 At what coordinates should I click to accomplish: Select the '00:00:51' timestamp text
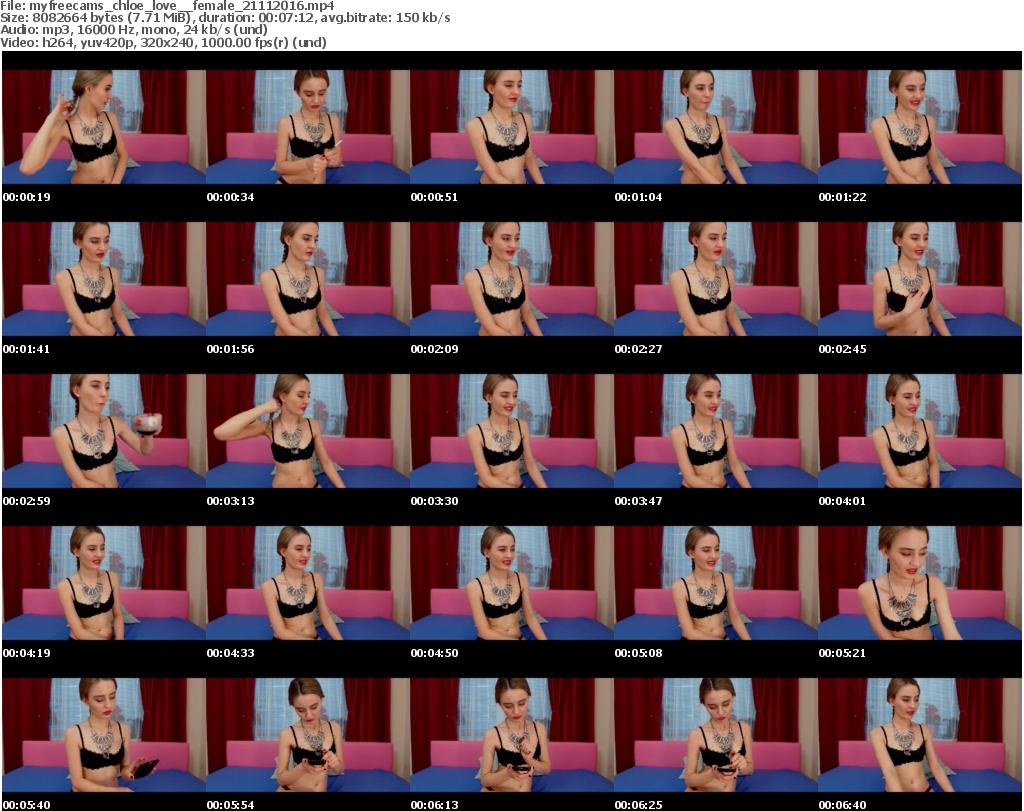(434, 197)
